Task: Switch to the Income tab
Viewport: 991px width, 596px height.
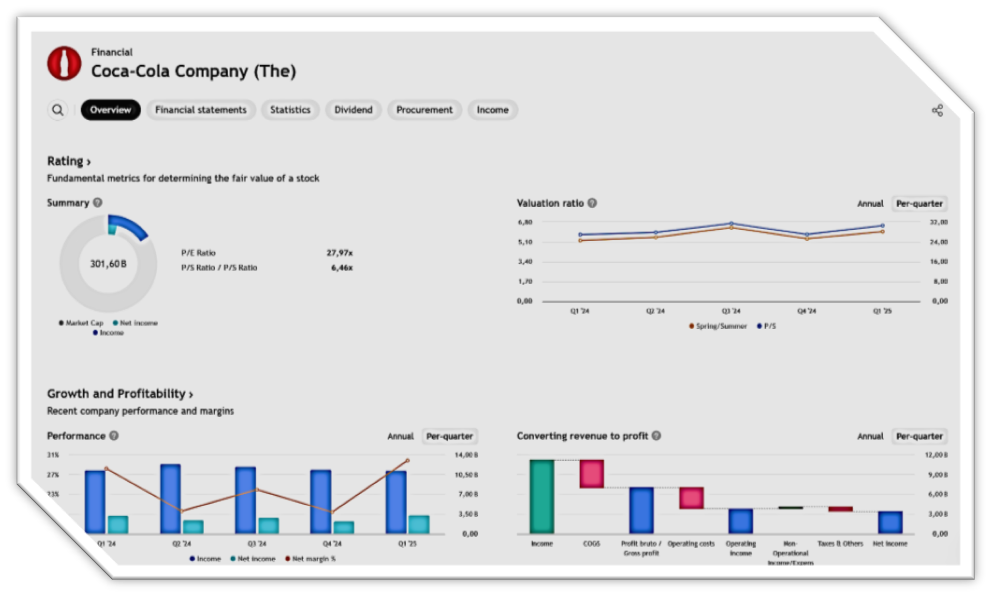Action: tap(492, 110)
